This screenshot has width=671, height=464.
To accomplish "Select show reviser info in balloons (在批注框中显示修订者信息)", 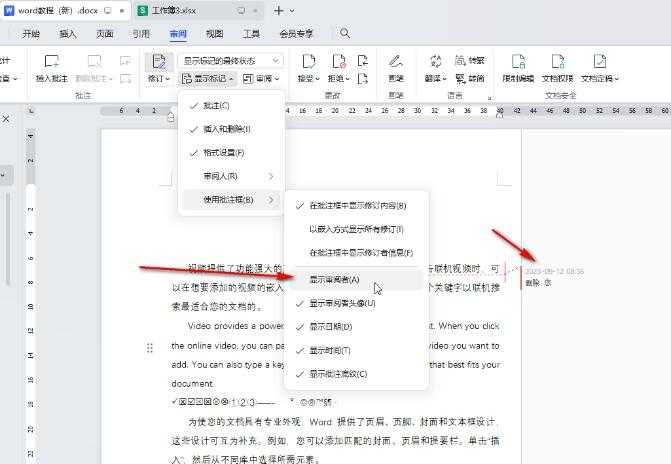I will (356, 253).
